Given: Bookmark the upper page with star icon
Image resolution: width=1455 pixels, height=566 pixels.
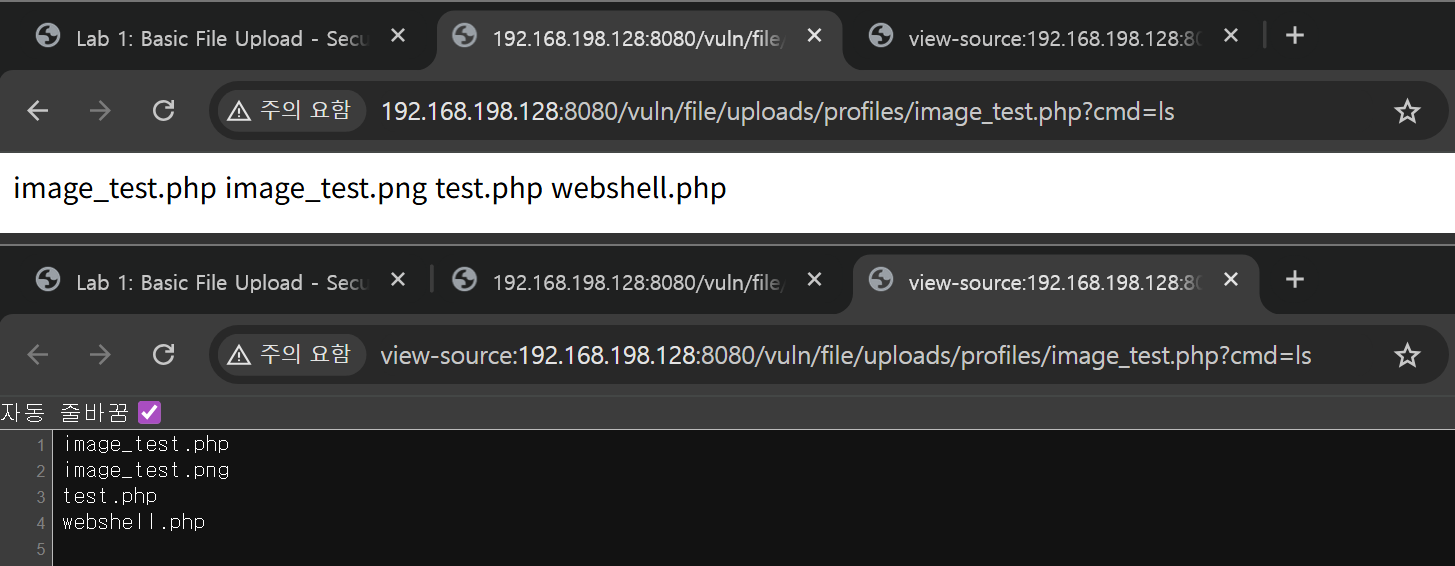Looking at the screenshot, I should point(1407,111).
